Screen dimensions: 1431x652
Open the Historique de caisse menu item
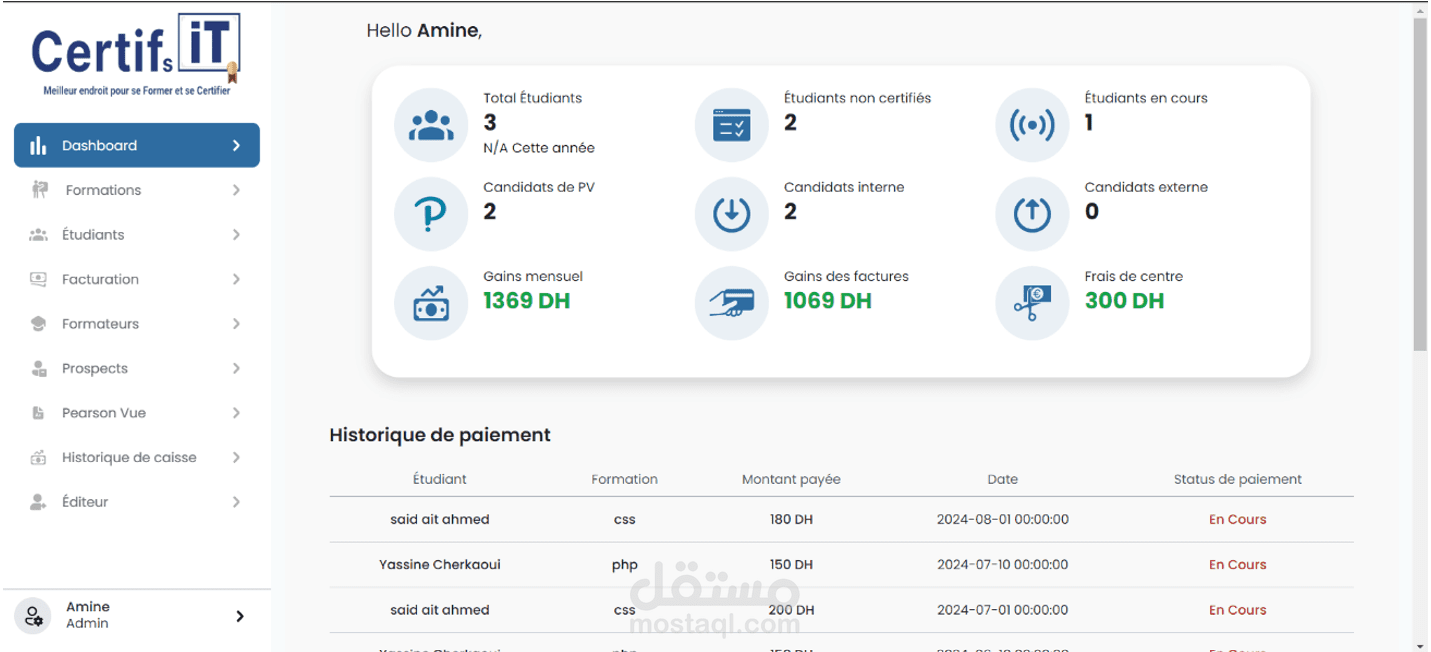click(x=137, y=457)
